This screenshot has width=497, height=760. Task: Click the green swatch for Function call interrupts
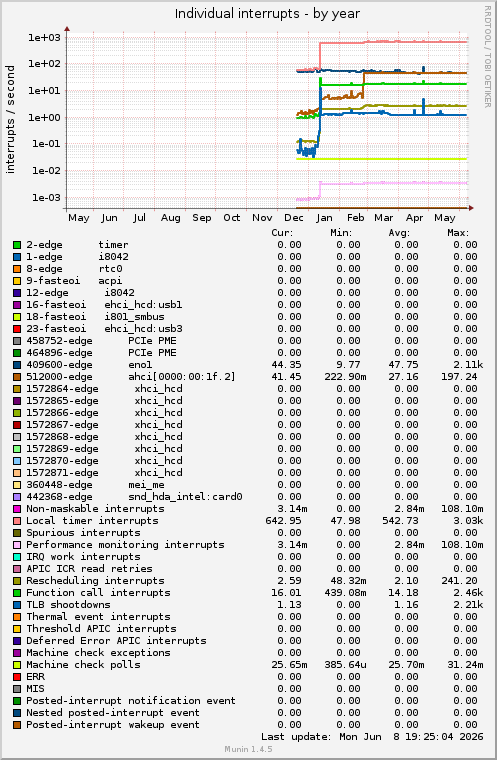[17, 593]
